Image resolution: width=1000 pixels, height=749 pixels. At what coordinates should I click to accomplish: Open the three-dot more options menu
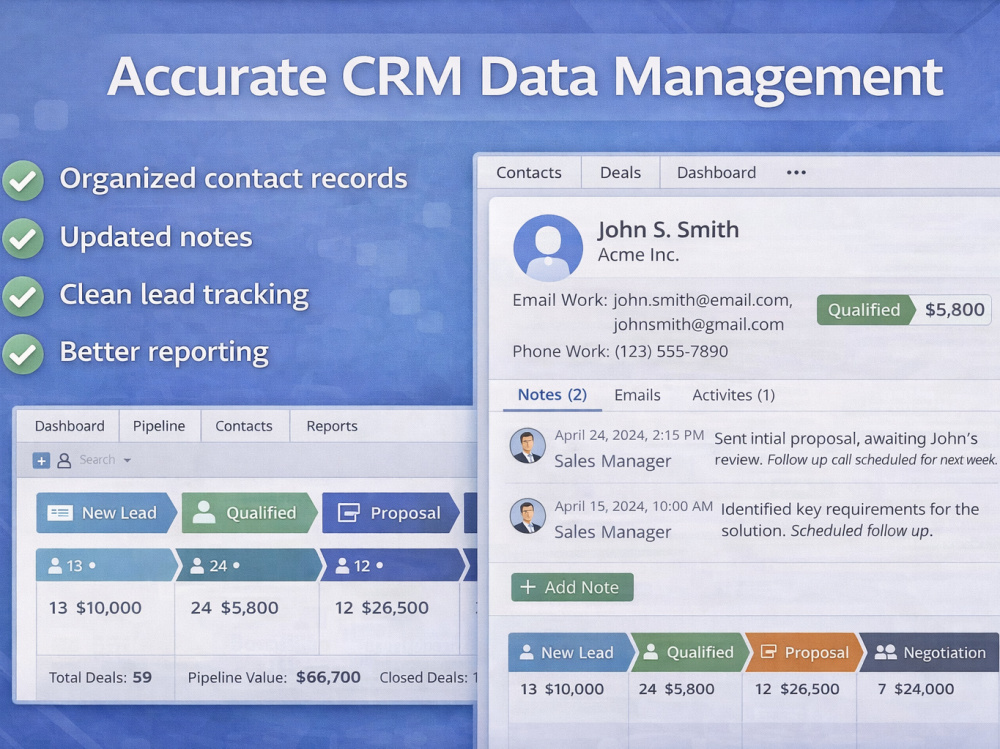(796, 172)
